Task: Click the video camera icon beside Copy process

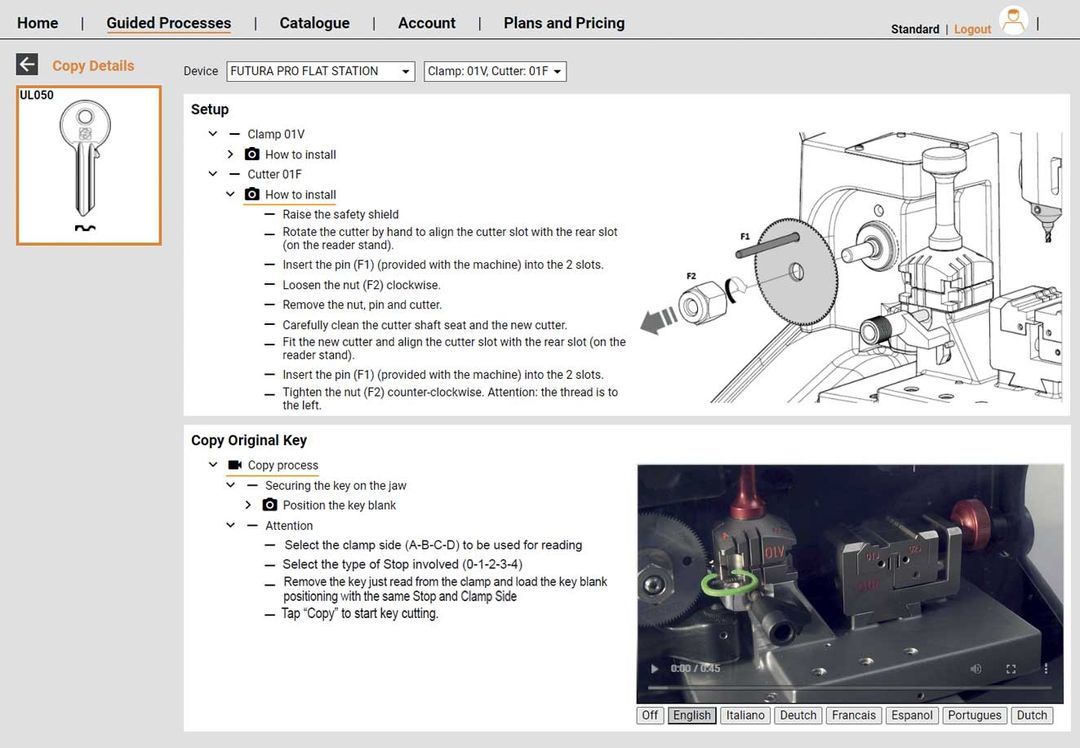Action: coord(234,465)
